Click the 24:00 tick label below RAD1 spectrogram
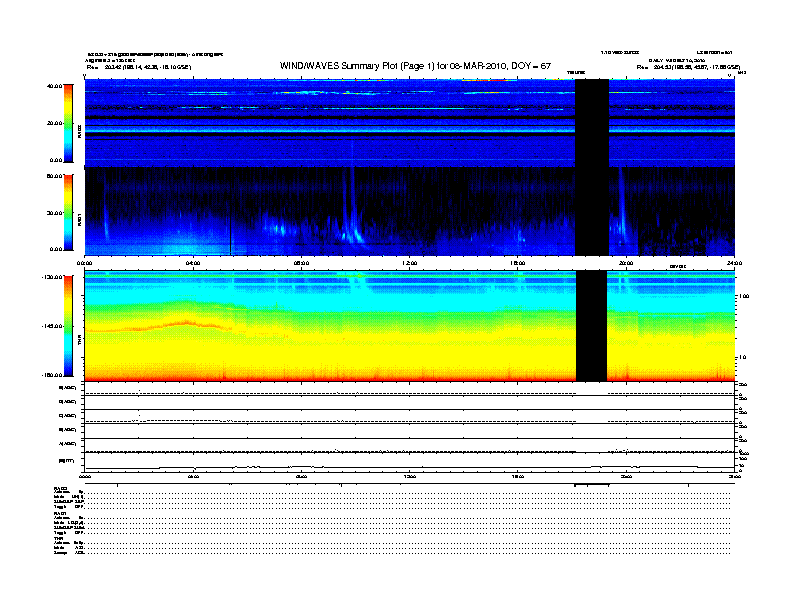 (x=734, y=263)
